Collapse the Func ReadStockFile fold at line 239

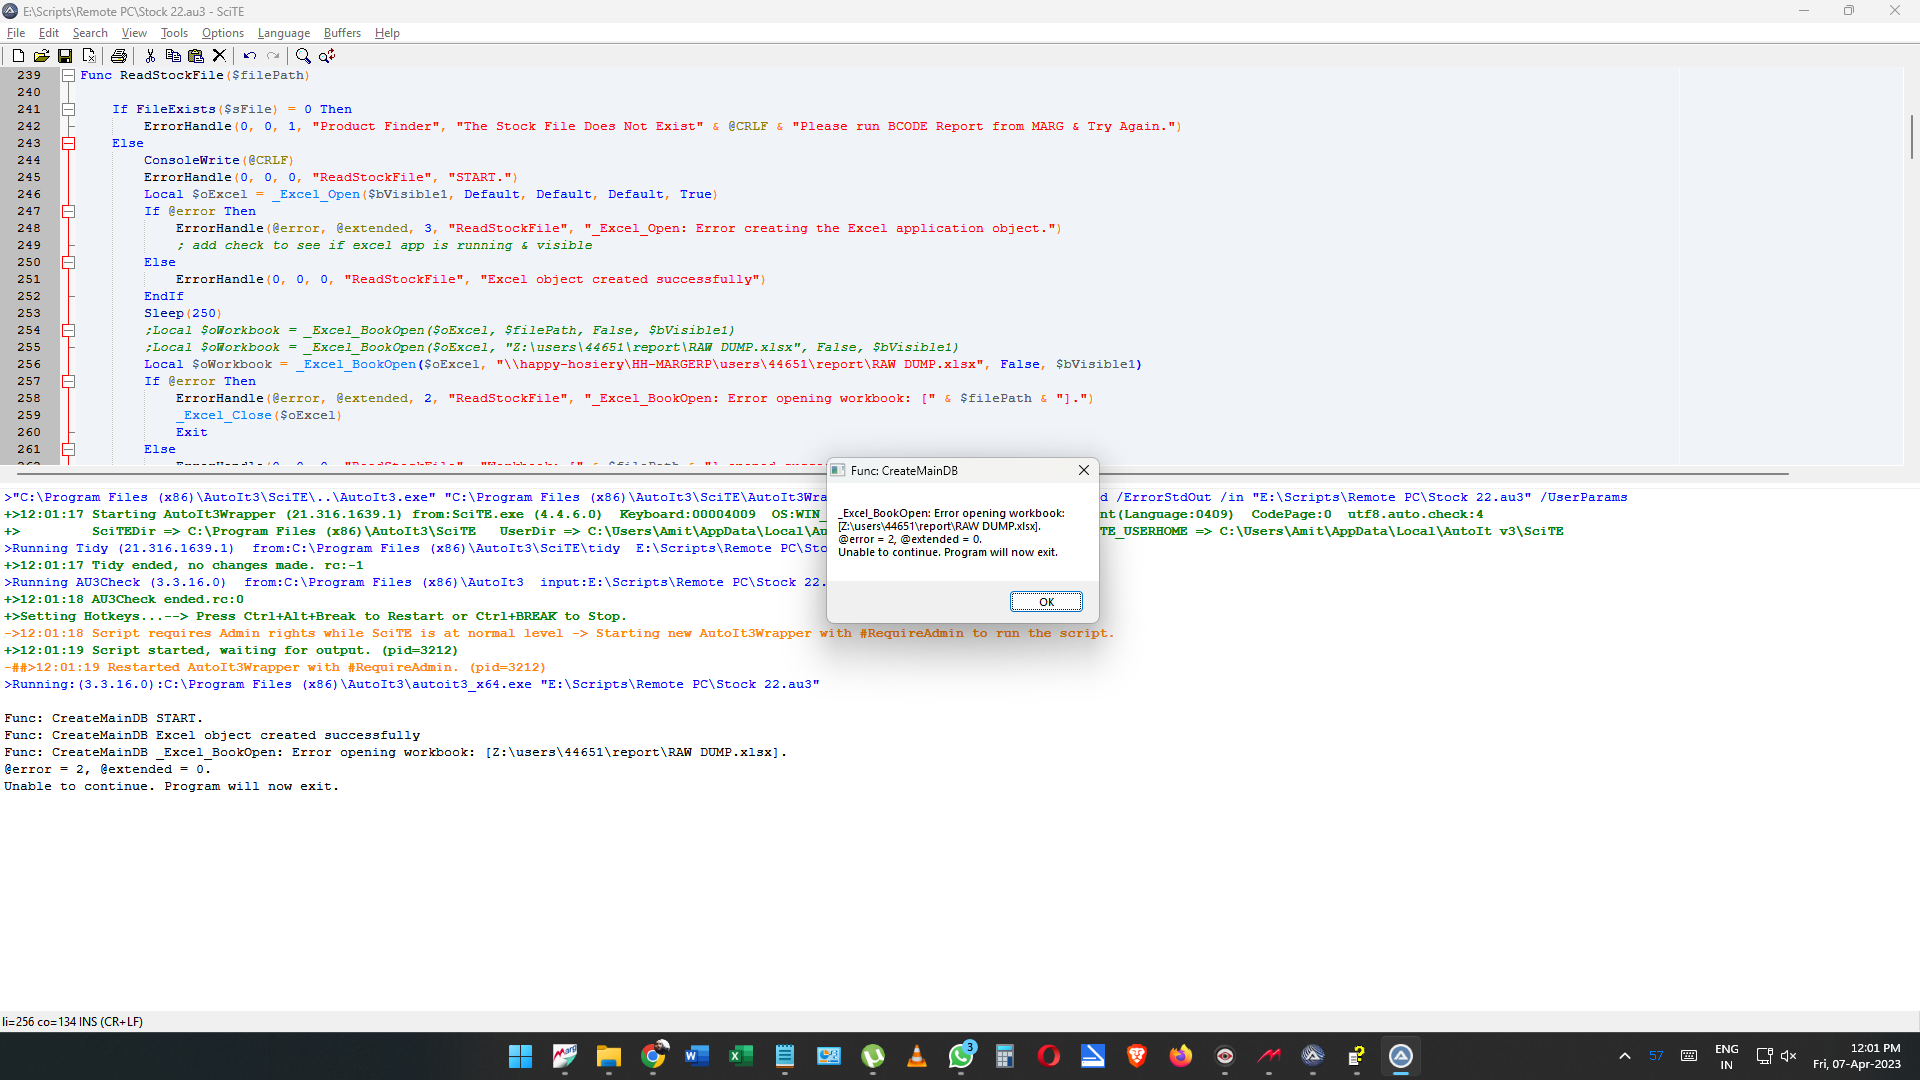[x=69, y=75]
